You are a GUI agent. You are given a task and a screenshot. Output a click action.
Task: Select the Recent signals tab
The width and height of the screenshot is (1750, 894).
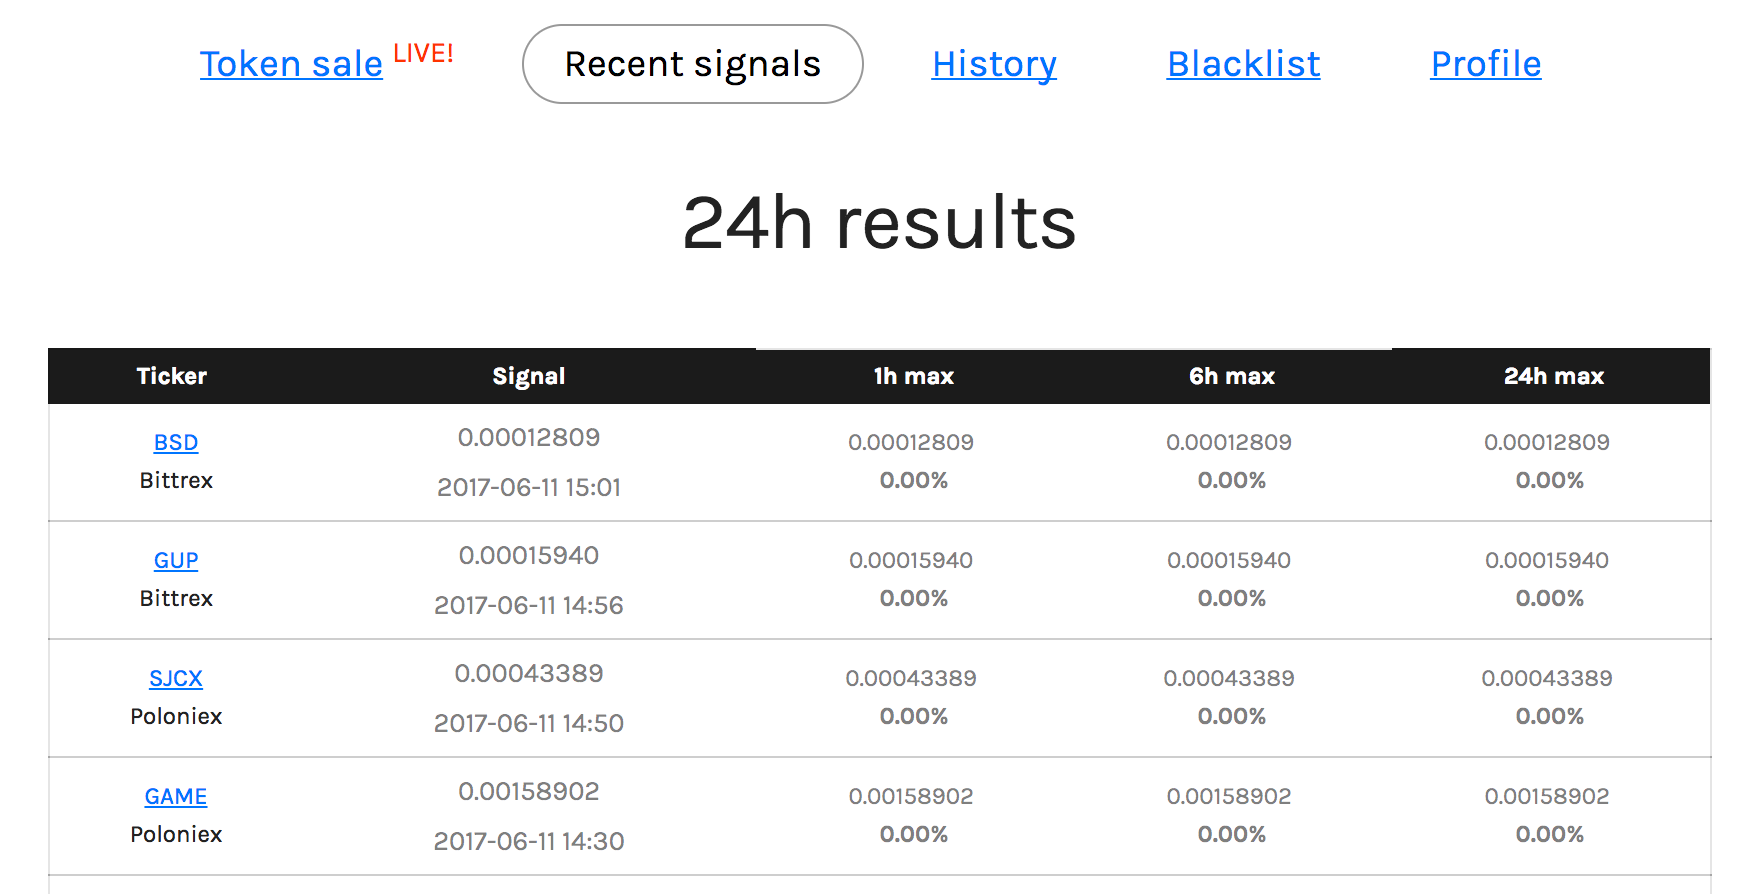click(x=692, y=64)
